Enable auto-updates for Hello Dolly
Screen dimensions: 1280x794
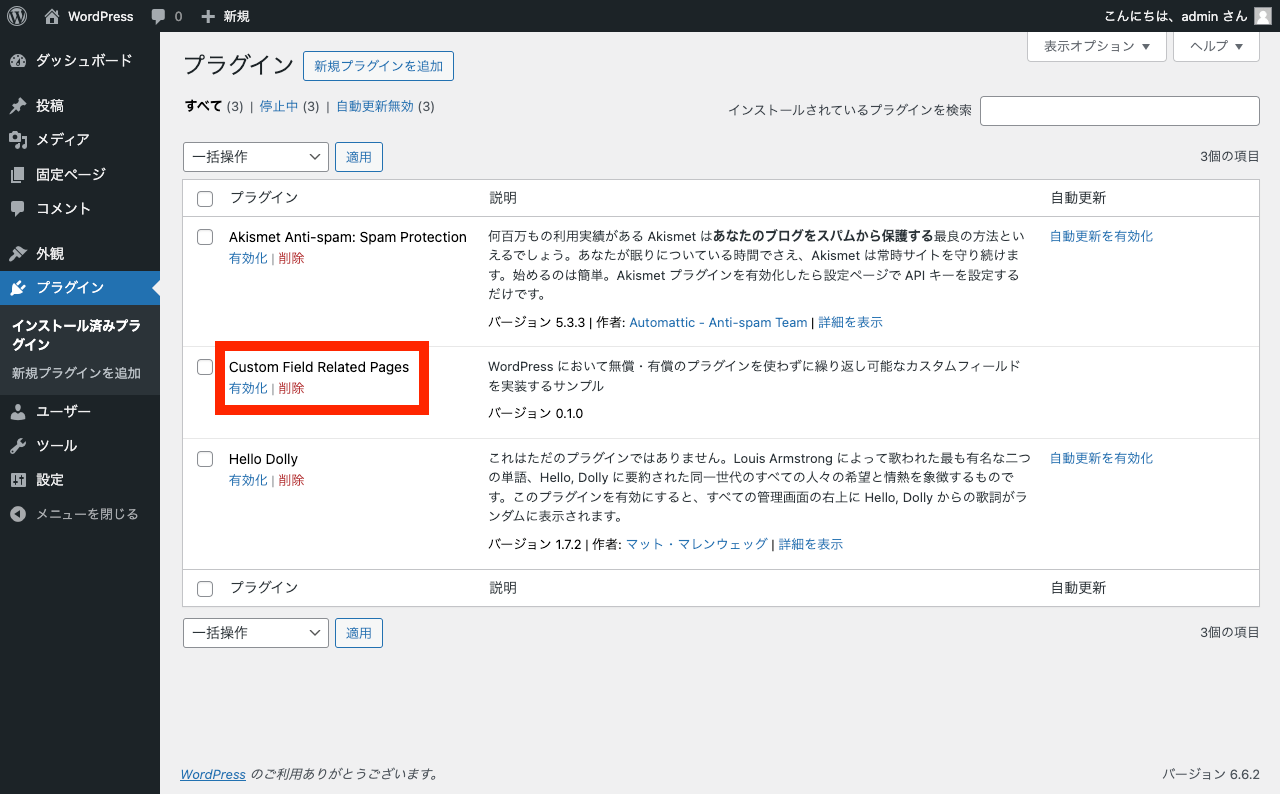[x=1101, y=459]
